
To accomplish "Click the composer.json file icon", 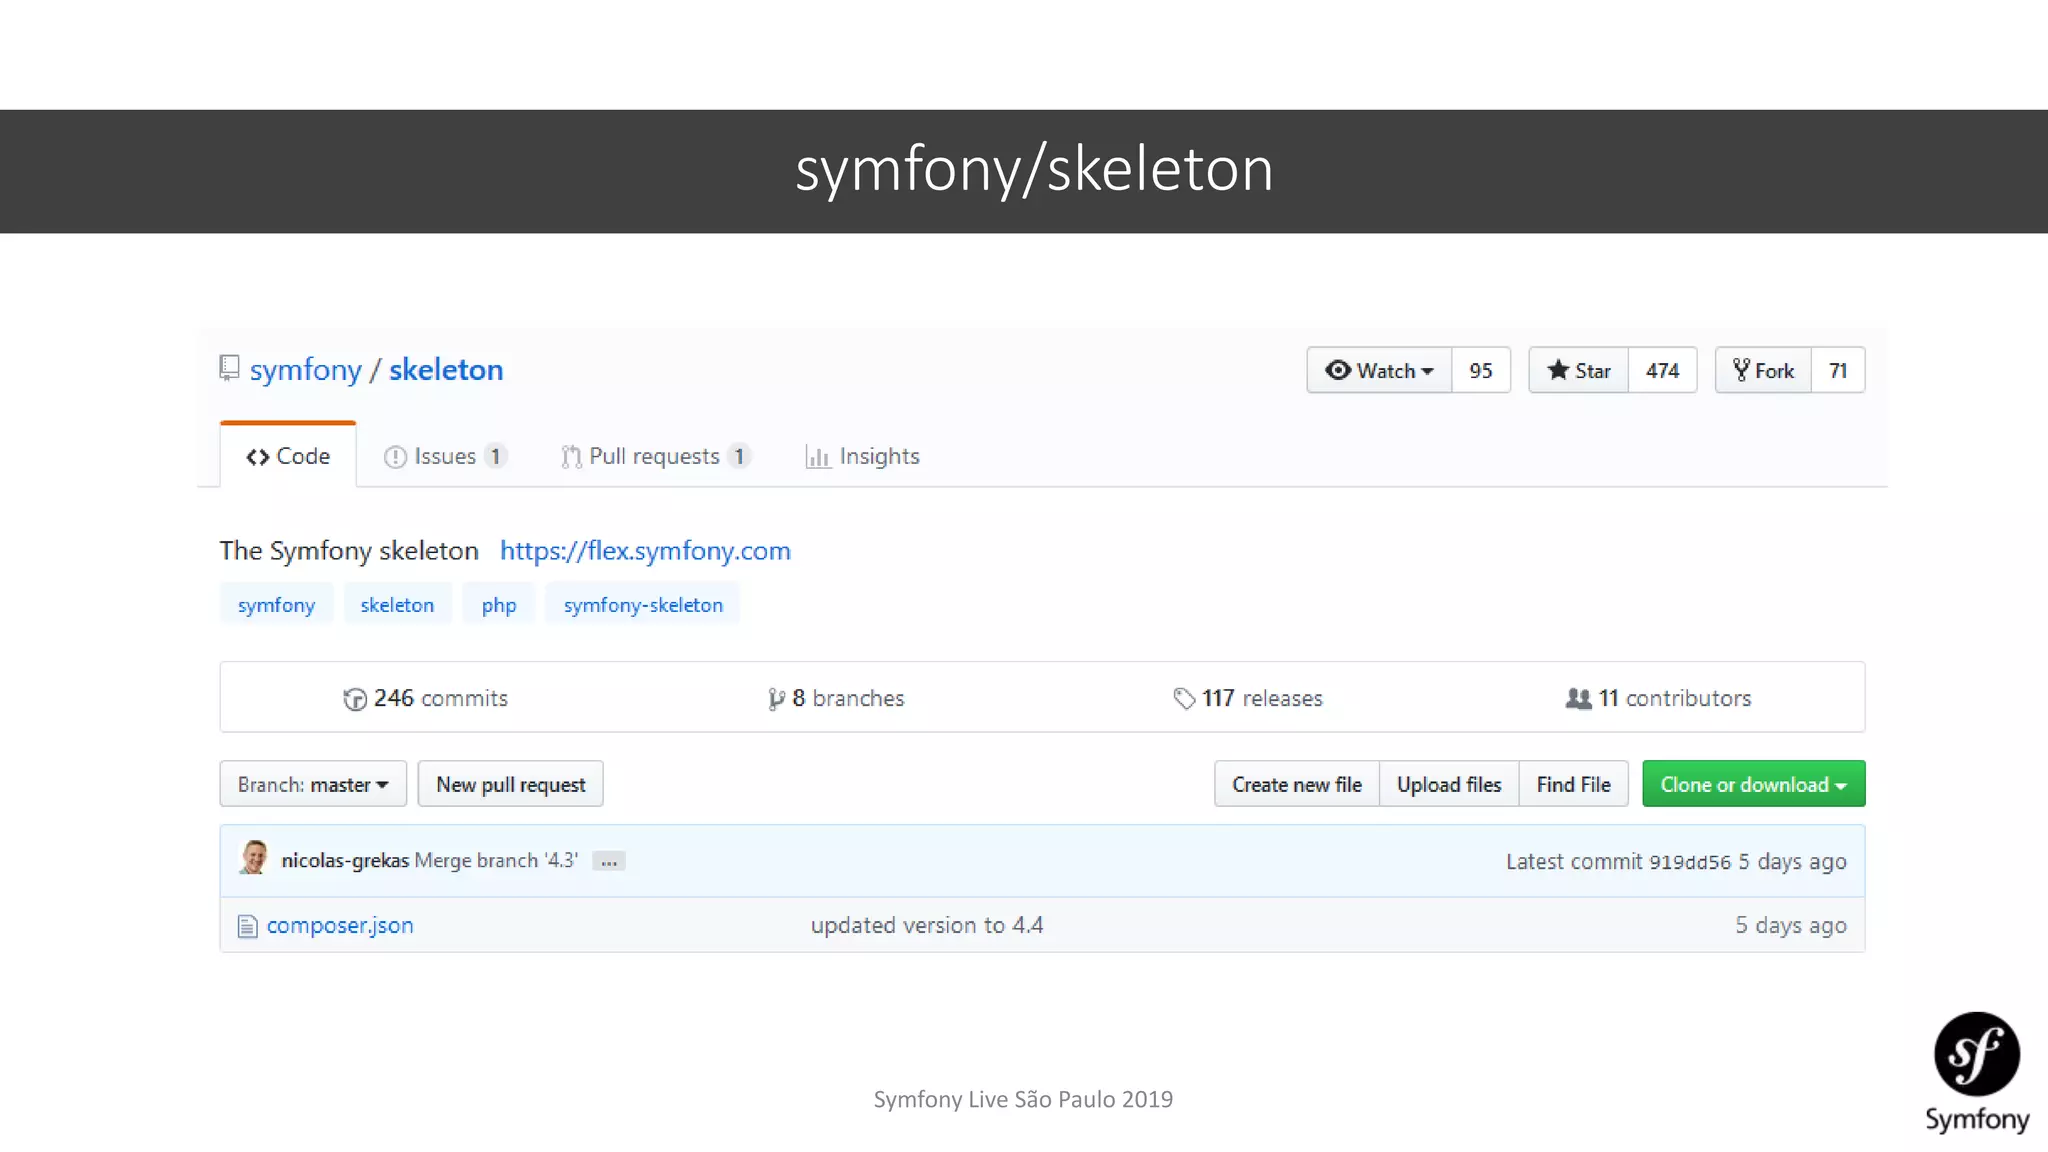I will (x=247, y=927).
